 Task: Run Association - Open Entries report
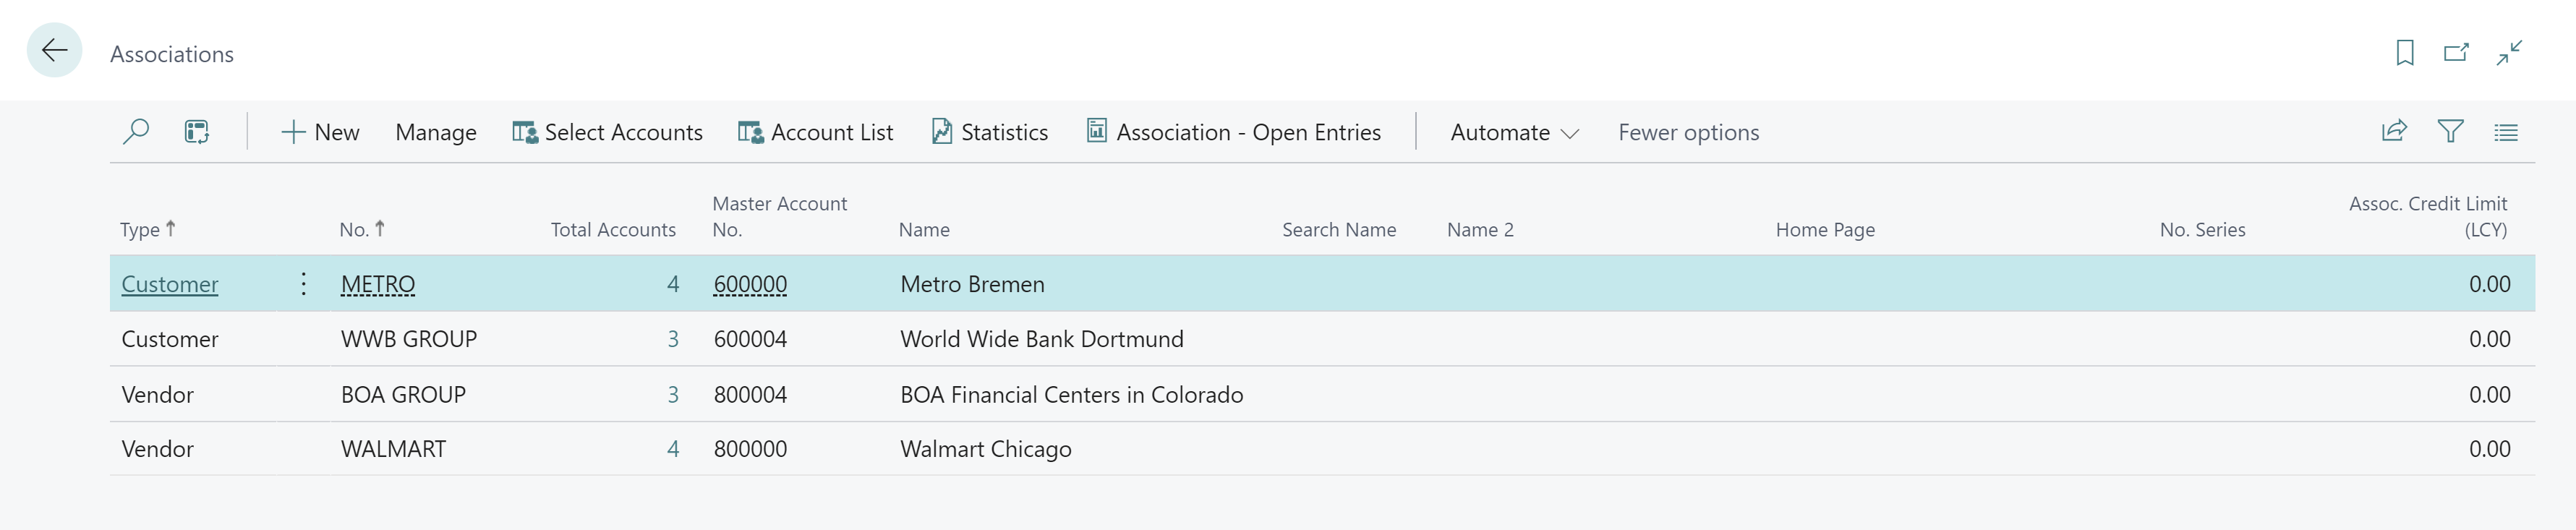tap(1234, 132)
